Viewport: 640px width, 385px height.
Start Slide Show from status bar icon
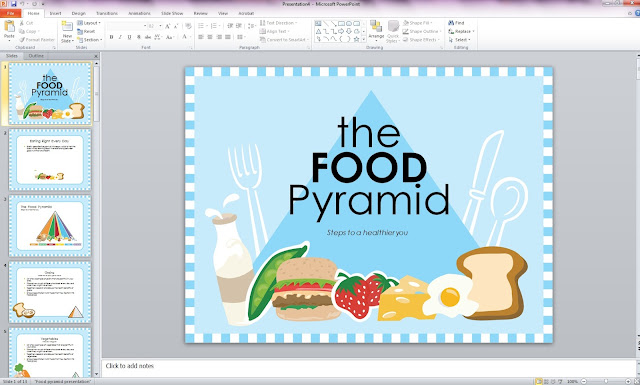click(x=560, y=381)
